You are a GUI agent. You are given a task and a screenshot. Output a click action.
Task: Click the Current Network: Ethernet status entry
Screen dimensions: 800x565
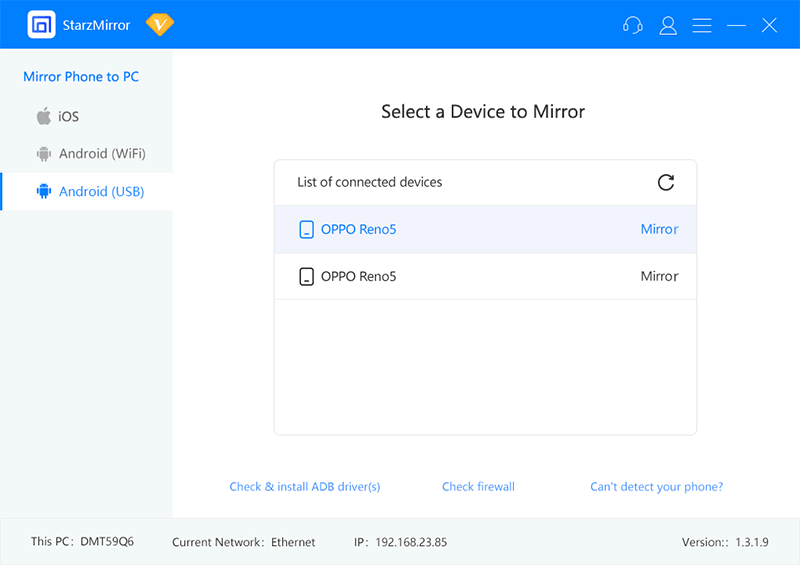pos(243,542)
